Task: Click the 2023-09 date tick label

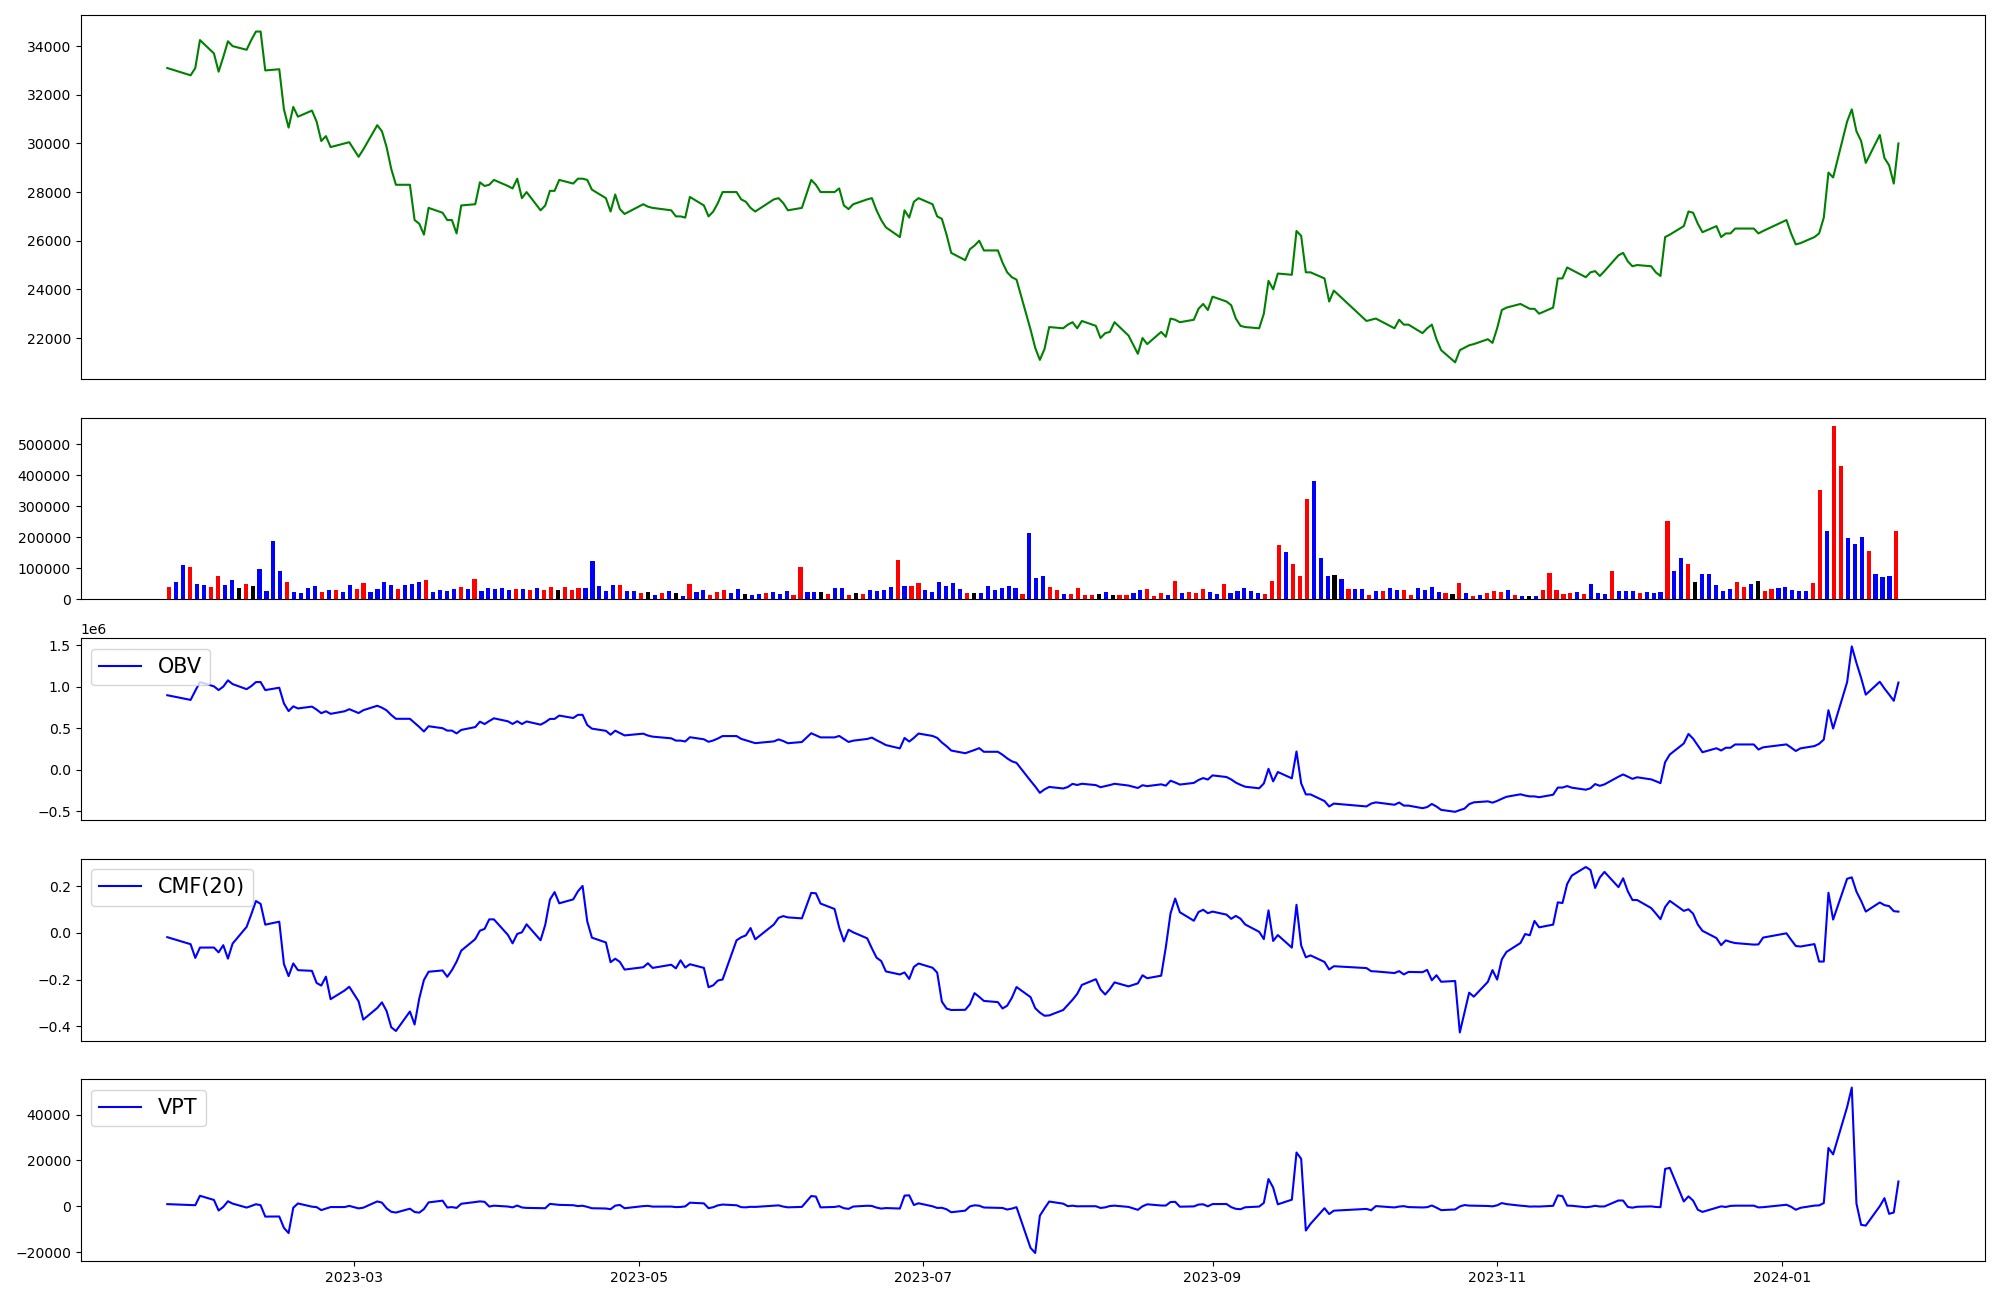Action: [1213, 1277]
